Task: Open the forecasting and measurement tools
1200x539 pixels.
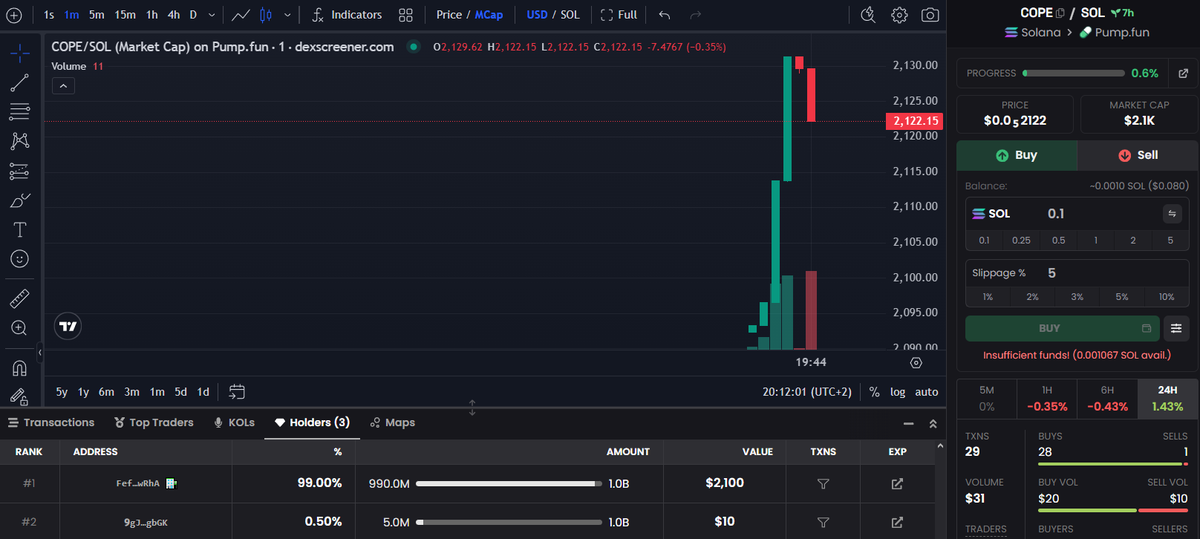Action: click(x=19, y=171)
